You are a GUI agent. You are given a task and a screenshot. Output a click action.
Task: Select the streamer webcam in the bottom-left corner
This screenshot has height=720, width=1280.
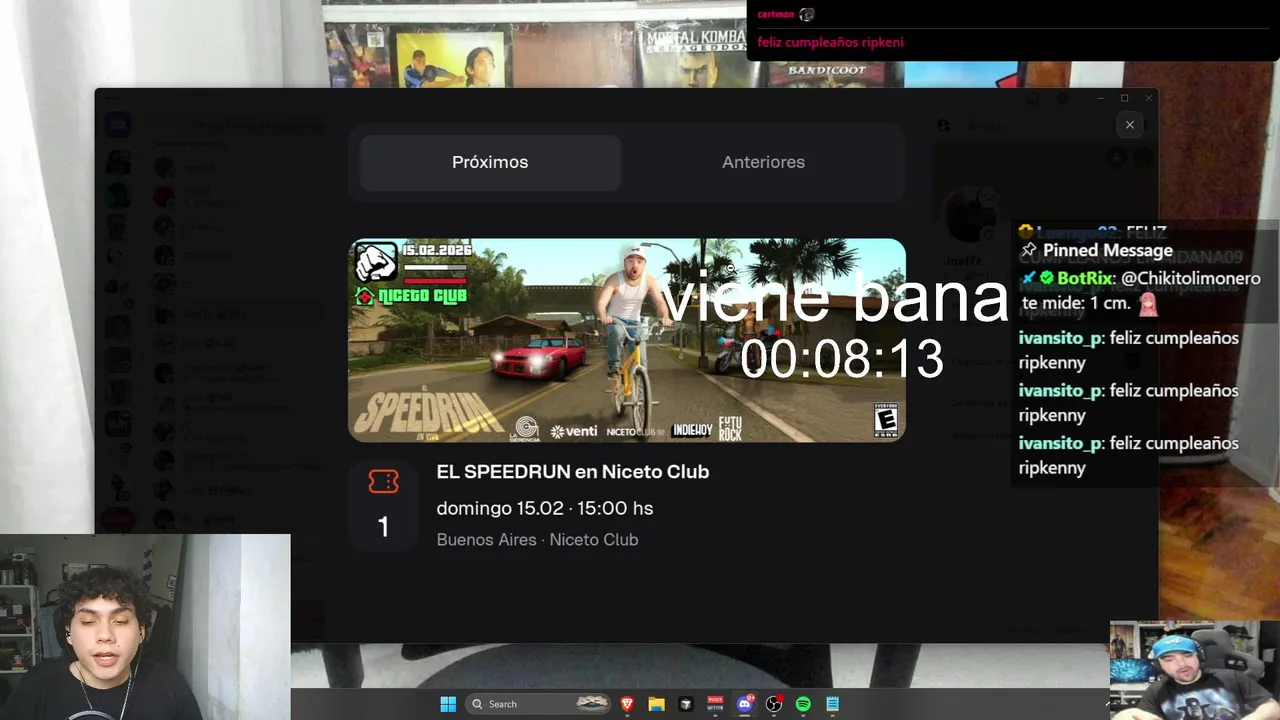(145, 627)
